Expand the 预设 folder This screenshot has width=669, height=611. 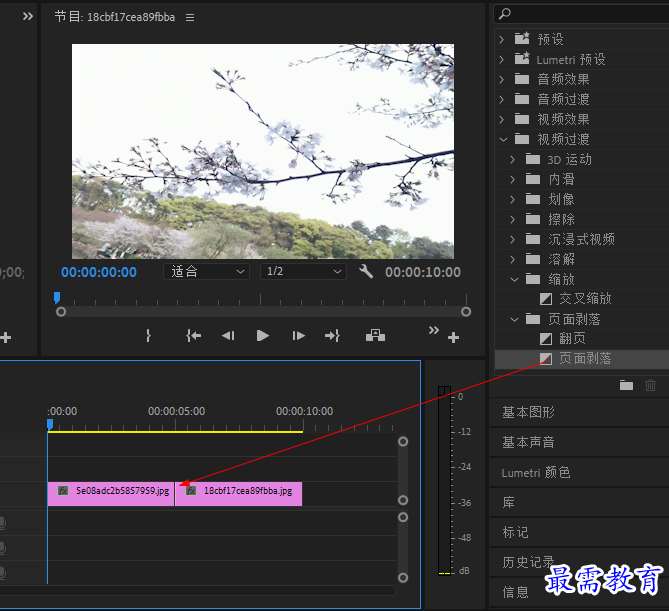pyautogui.click(x=502, y=39)
